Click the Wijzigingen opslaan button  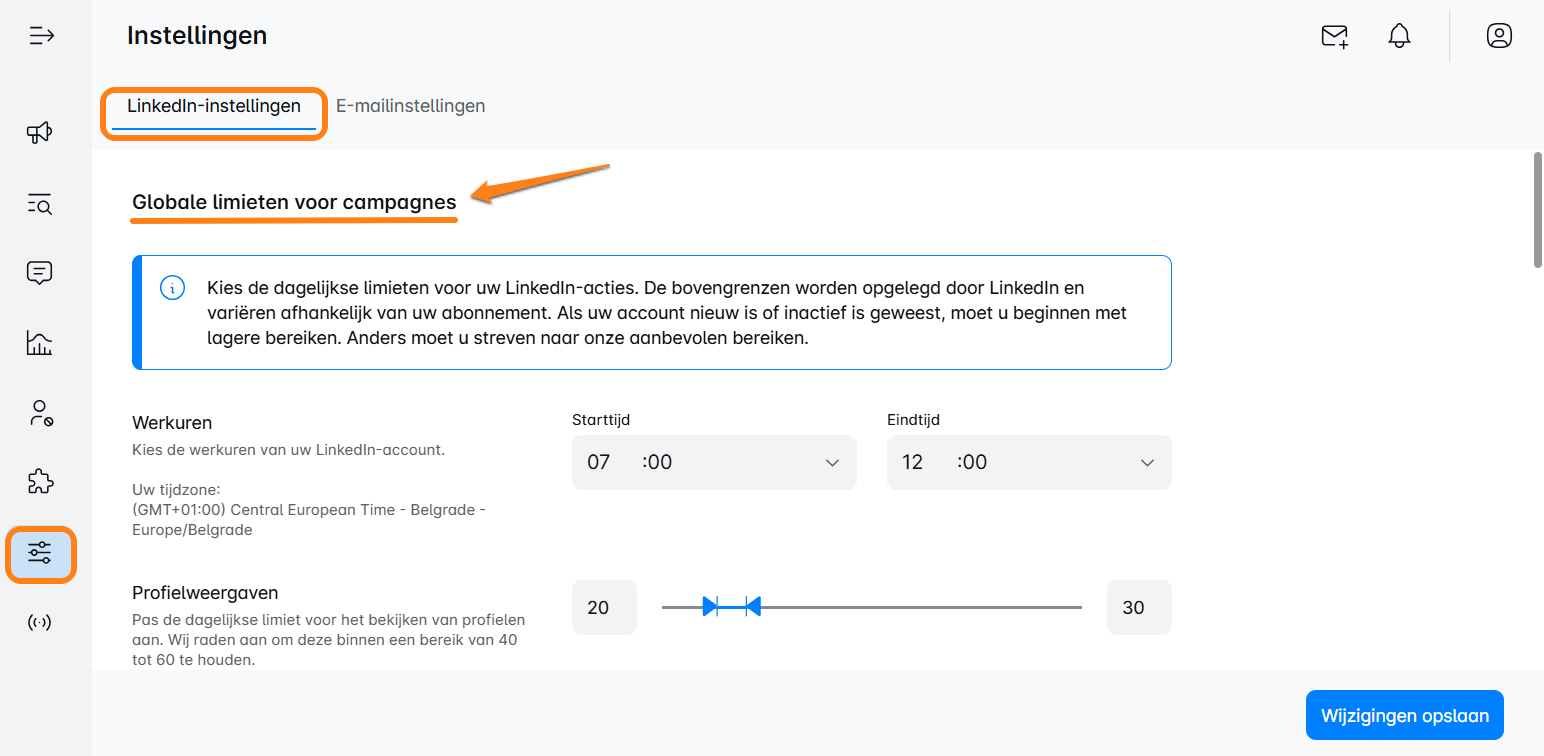pos(1404,715)
